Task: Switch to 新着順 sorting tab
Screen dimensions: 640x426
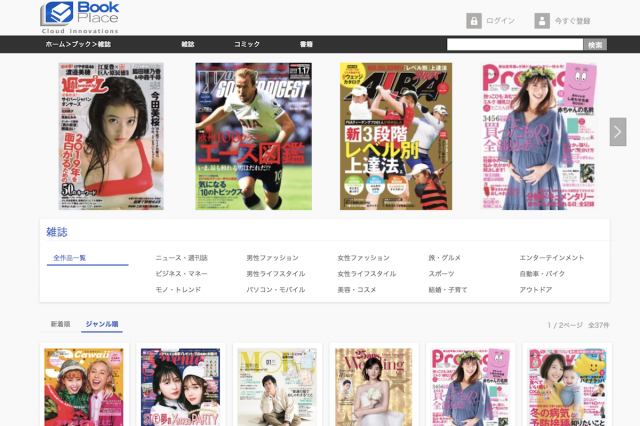Action: click(x=60, y=324)
